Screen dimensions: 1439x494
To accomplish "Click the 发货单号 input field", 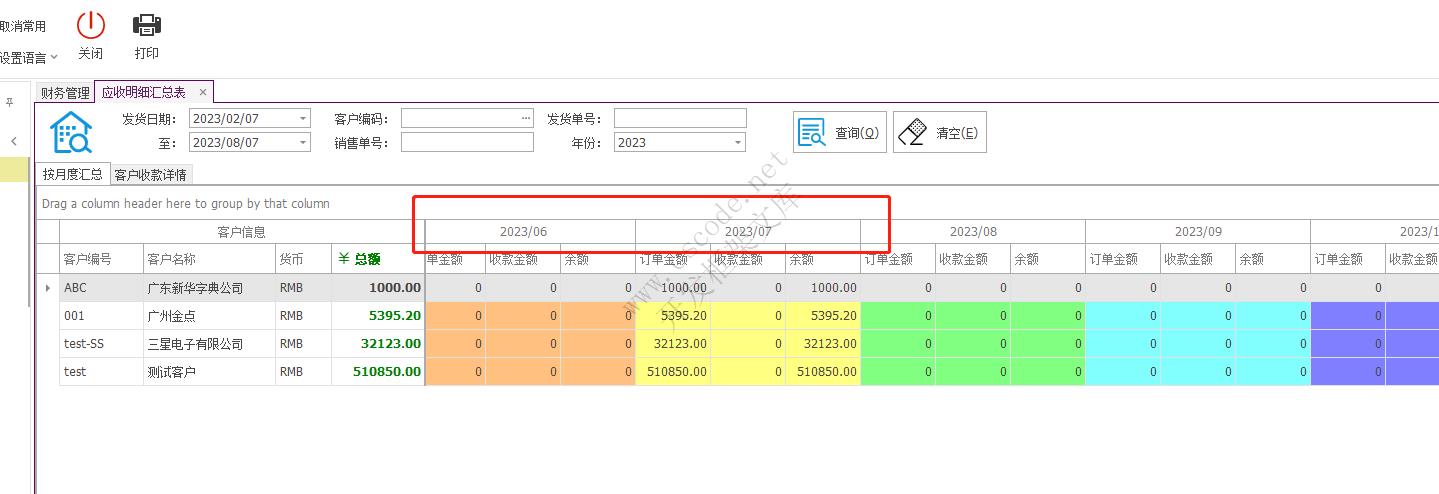I will coord(680,118).
